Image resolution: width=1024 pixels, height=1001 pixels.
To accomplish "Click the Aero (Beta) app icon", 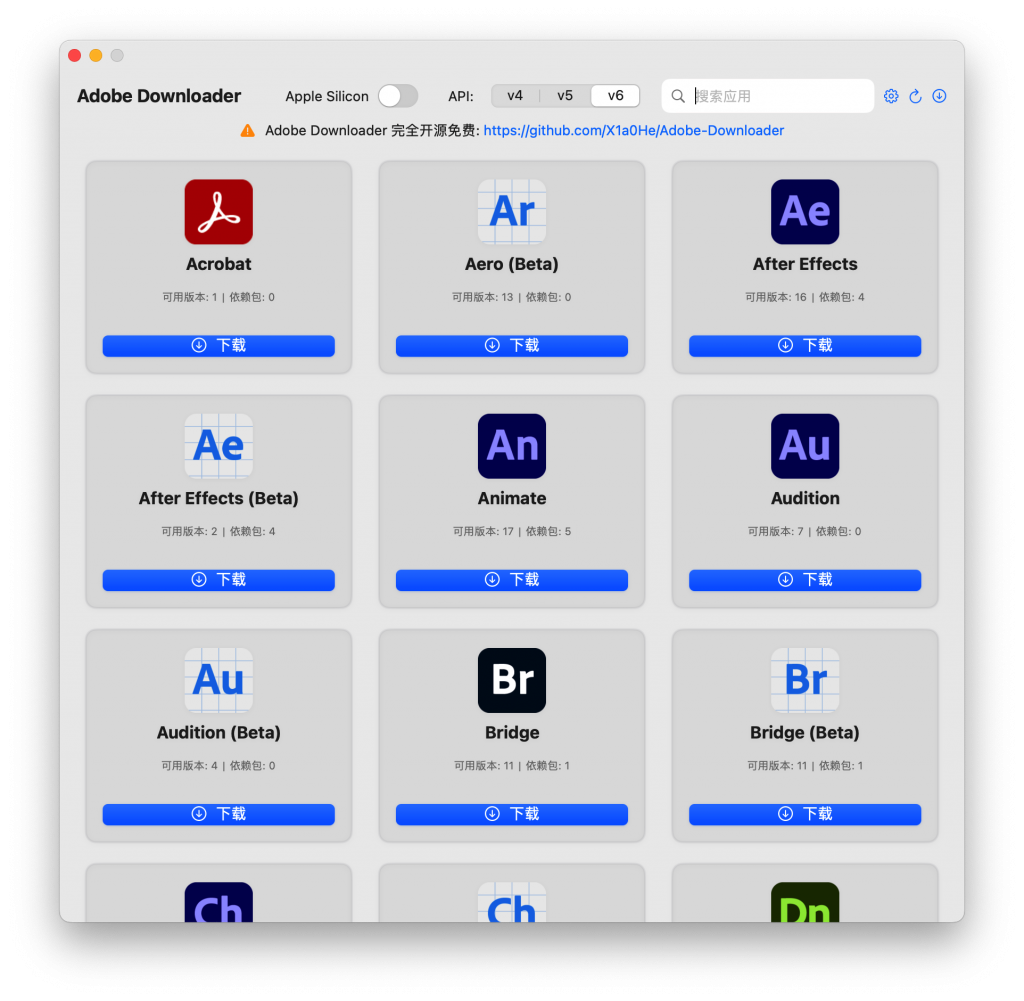I will click(x=511, y=212).
